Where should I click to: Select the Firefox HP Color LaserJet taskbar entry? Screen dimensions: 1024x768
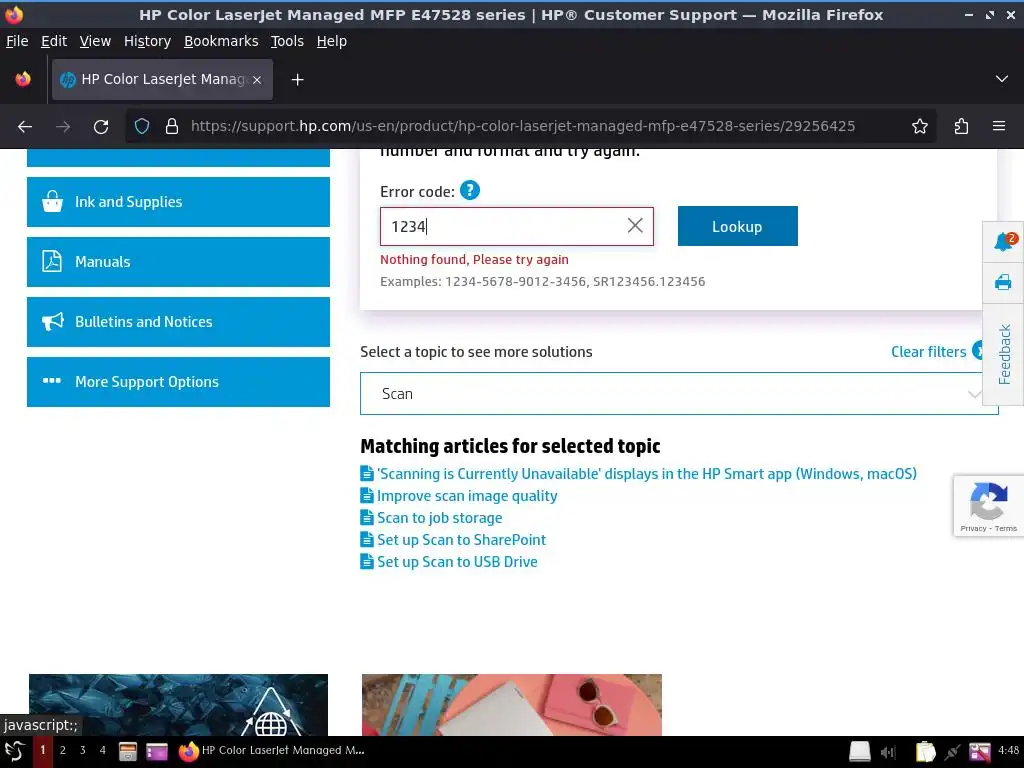click(x=272, y=751)
